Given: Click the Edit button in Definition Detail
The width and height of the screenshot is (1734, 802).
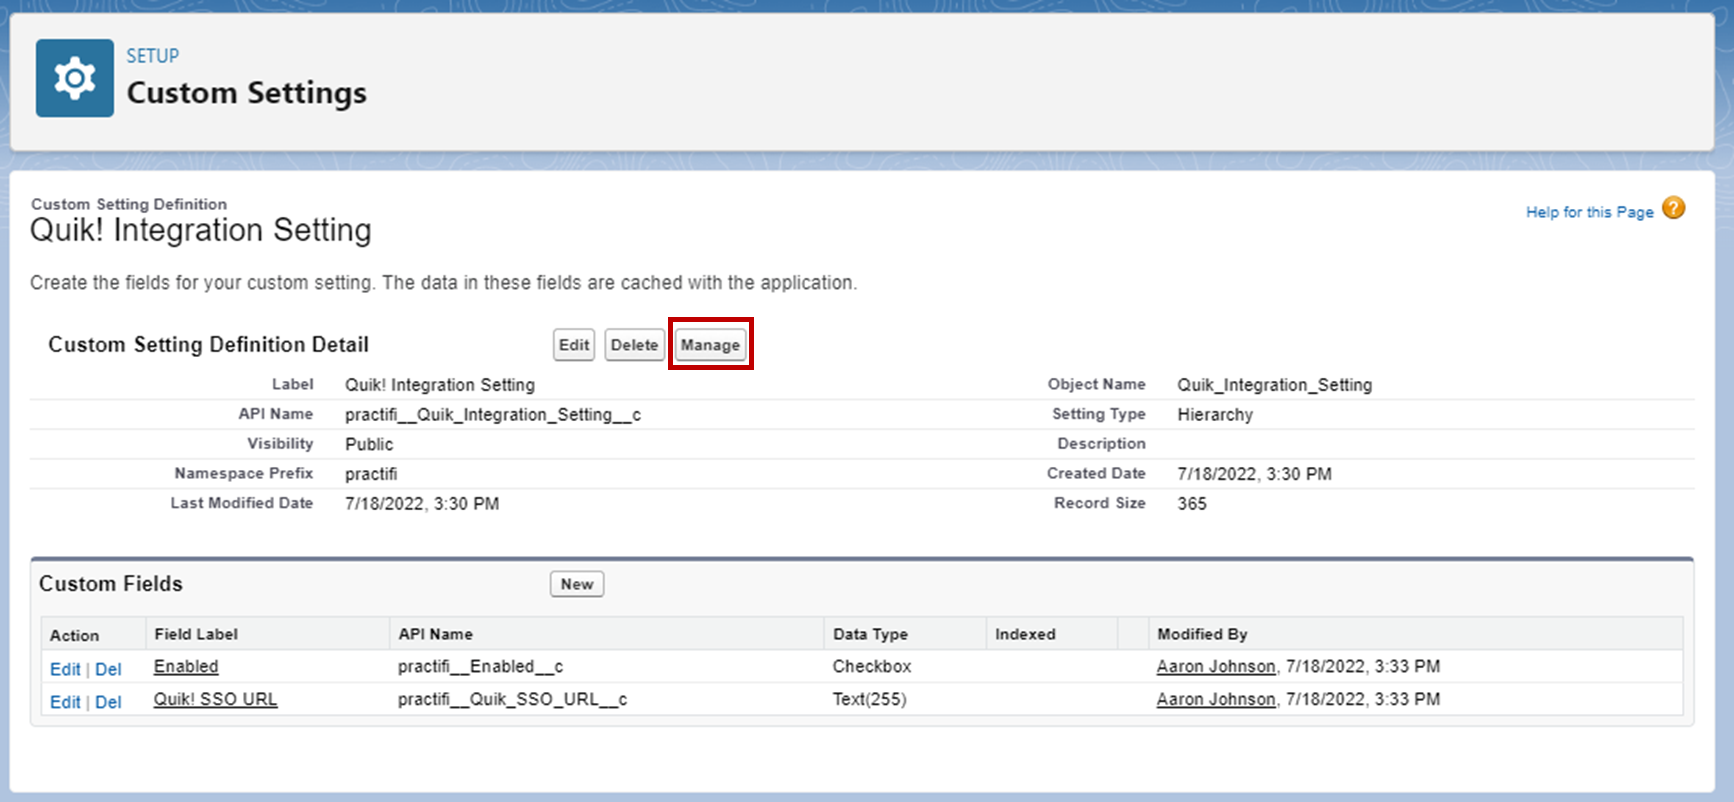Looking at the screenshot, I should pos(574,345).
